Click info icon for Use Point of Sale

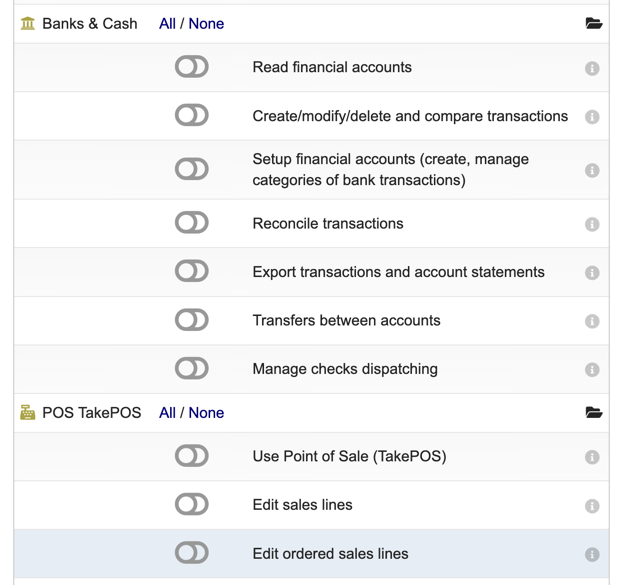point(592,457)
